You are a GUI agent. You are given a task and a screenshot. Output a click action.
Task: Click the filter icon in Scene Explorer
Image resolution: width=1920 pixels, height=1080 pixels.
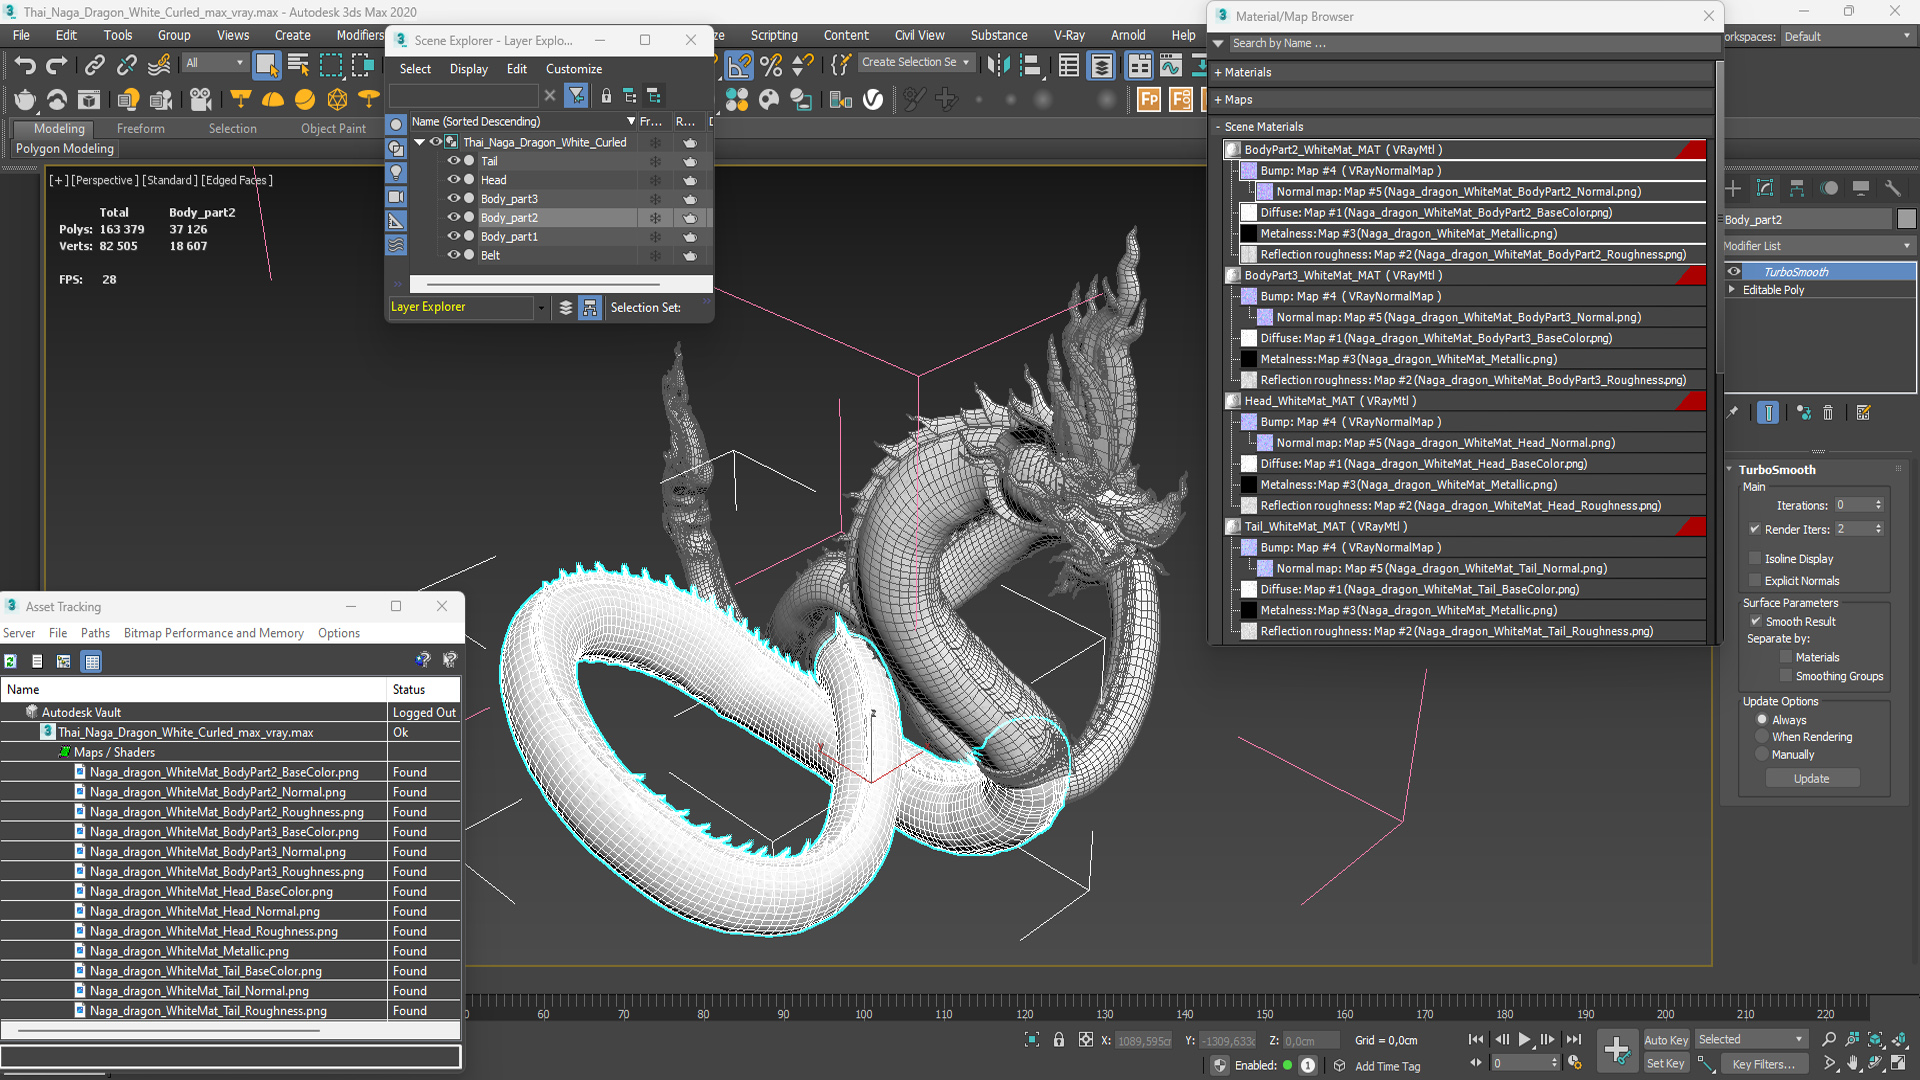click(576, 96)
